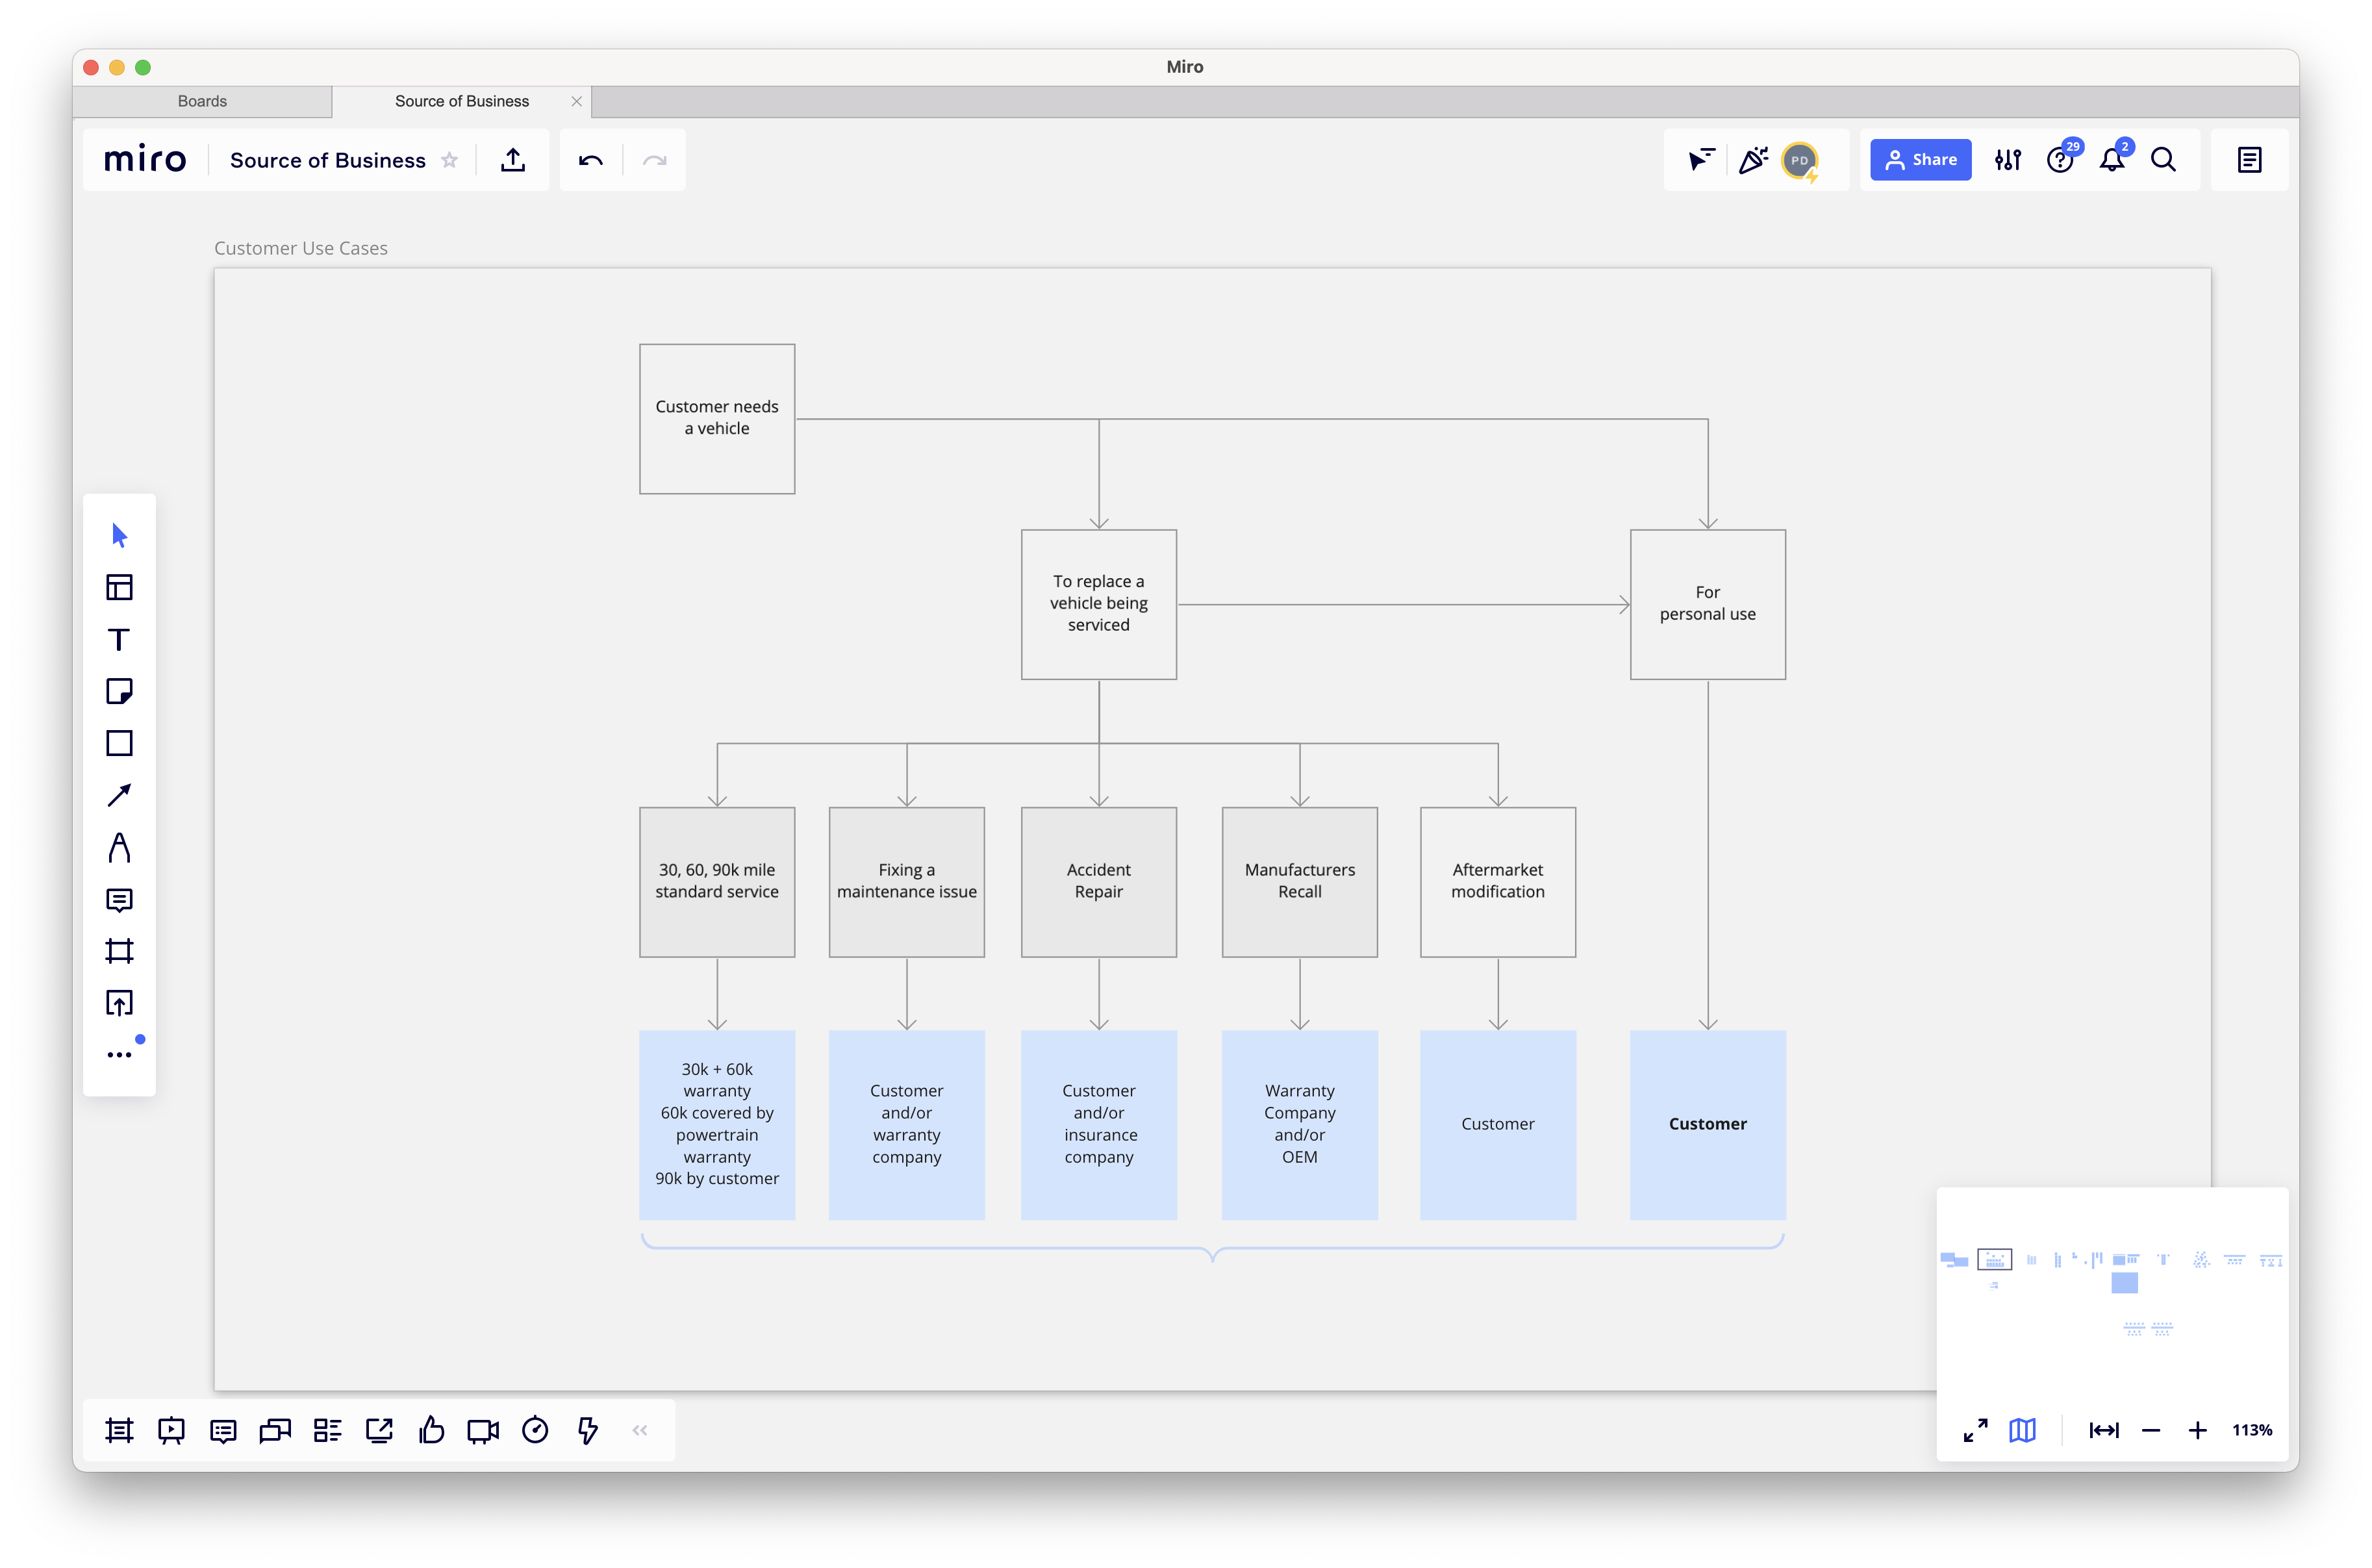Image resolution: width=2372 pixels, height=1568 pixels.
Task: Select the 'Aftermarket modification' box
Action: click(x=1497, y=882)
